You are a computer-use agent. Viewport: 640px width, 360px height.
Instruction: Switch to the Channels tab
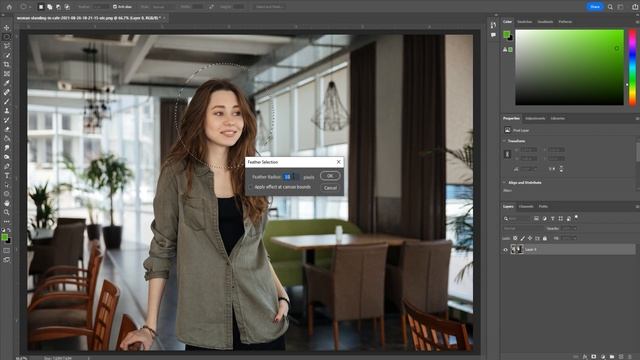(526, 207)
